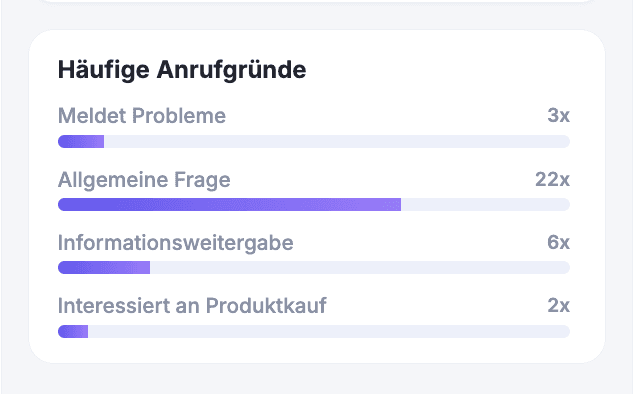Click the Häufige Anrufgründe heading
The width and height of the screenshot is (634, 394).
click(x=182, y=70)
